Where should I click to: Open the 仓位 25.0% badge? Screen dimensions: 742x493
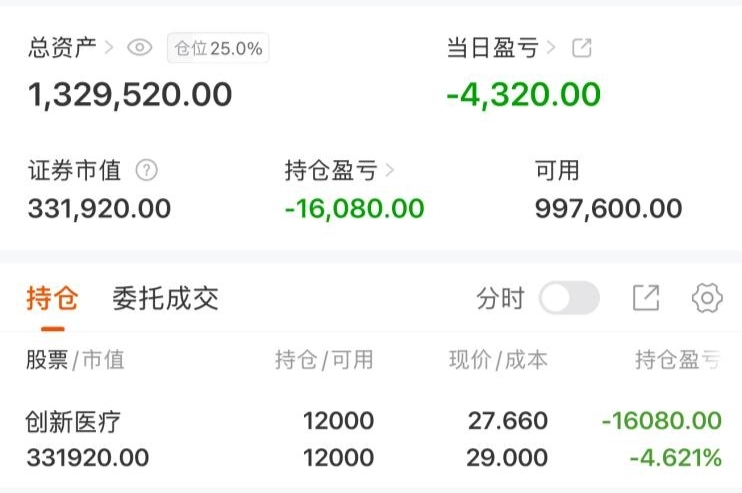(218, 48)
